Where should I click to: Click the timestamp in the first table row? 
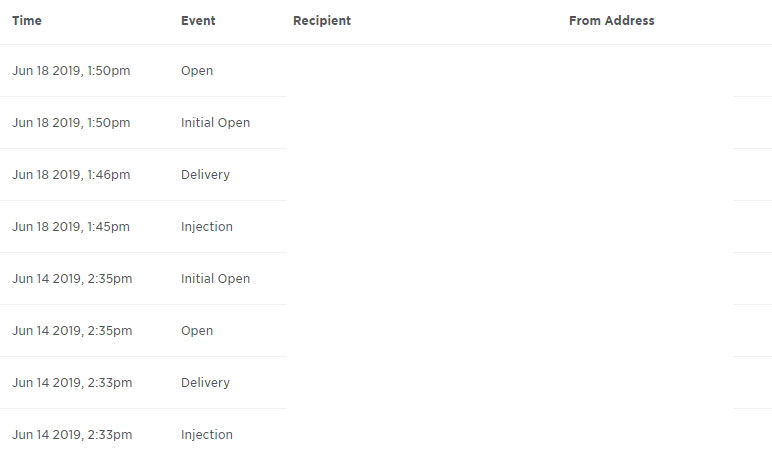(x=71, y=71)
